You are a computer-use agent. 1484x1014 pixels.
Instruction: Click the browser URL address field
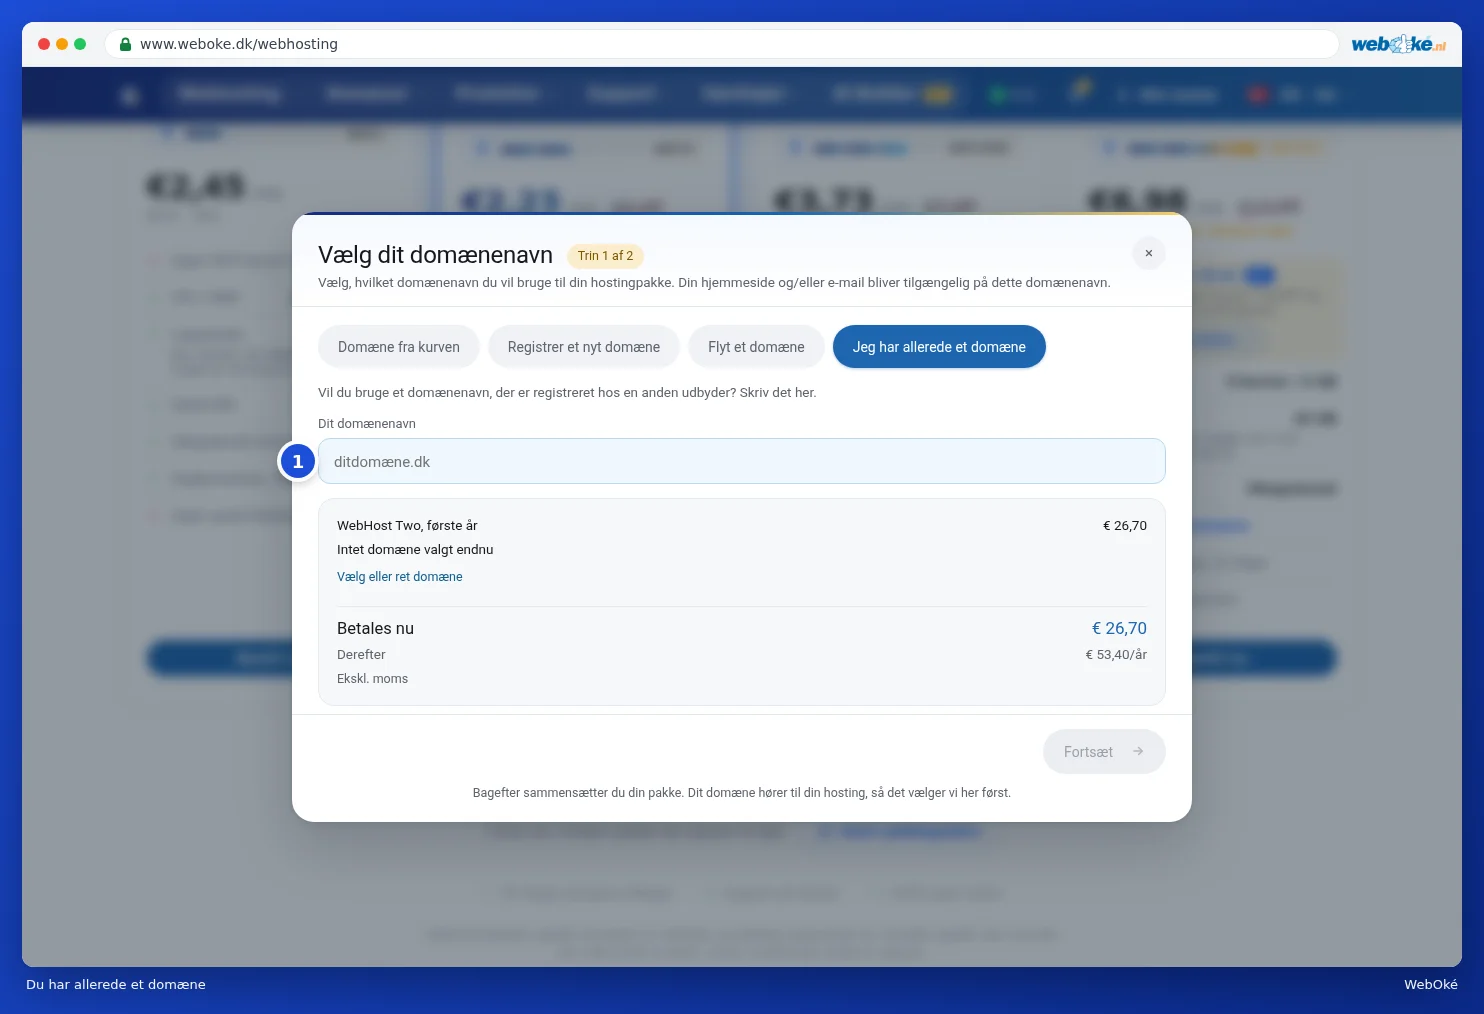click(x=722, y=44)
